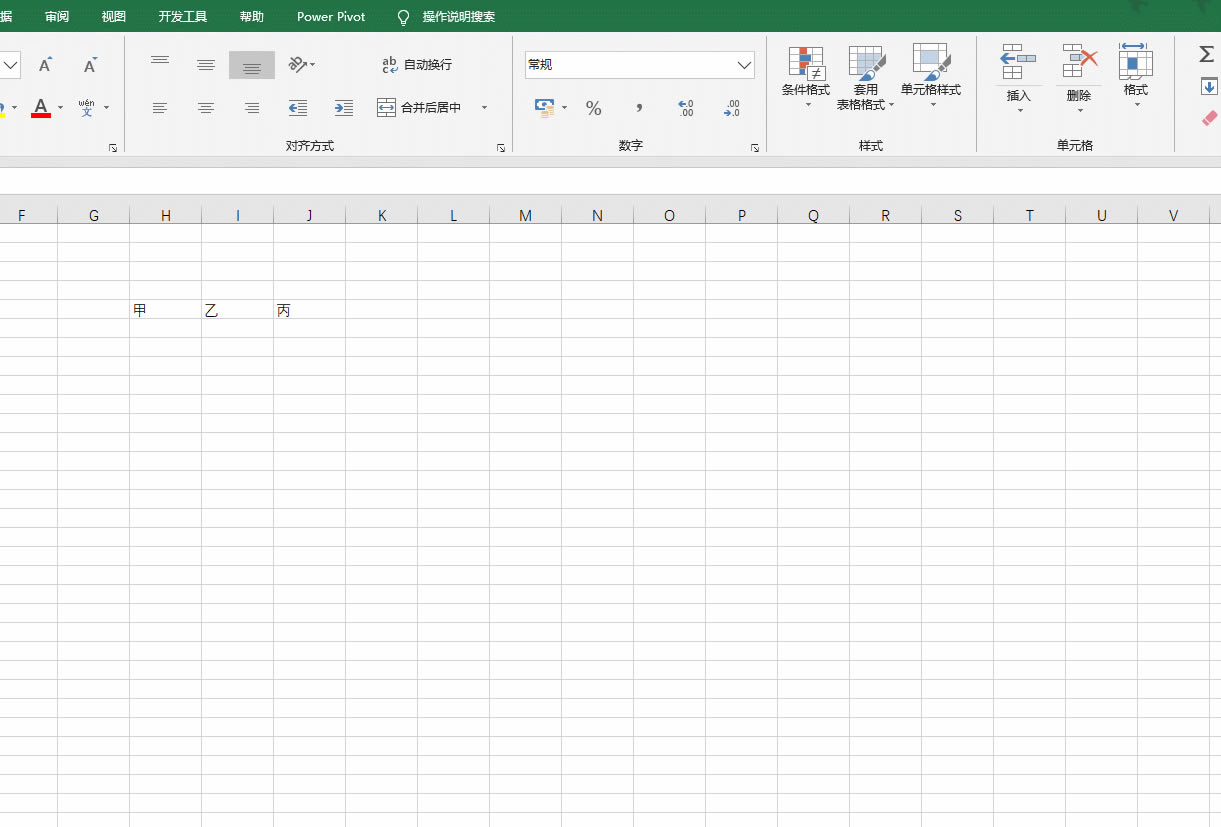Open the phonetic guide dropdown arrow
The height and width of the screenshot is (827, 1221).
coord(106,107)
